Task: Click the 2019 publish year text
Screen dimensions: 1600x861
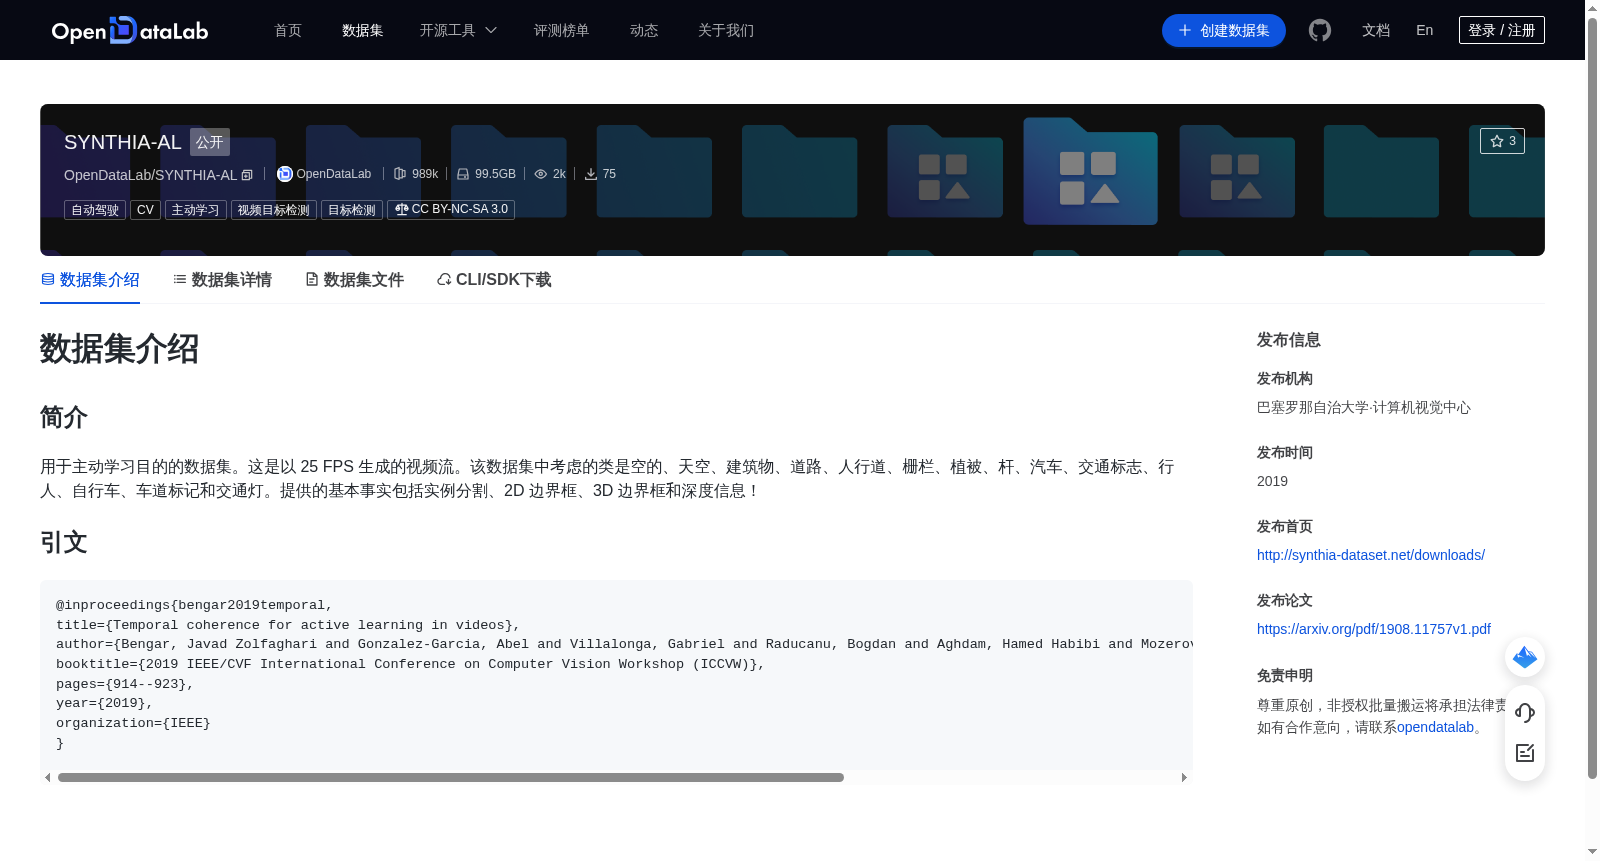Action: (x=1272, y=481)
